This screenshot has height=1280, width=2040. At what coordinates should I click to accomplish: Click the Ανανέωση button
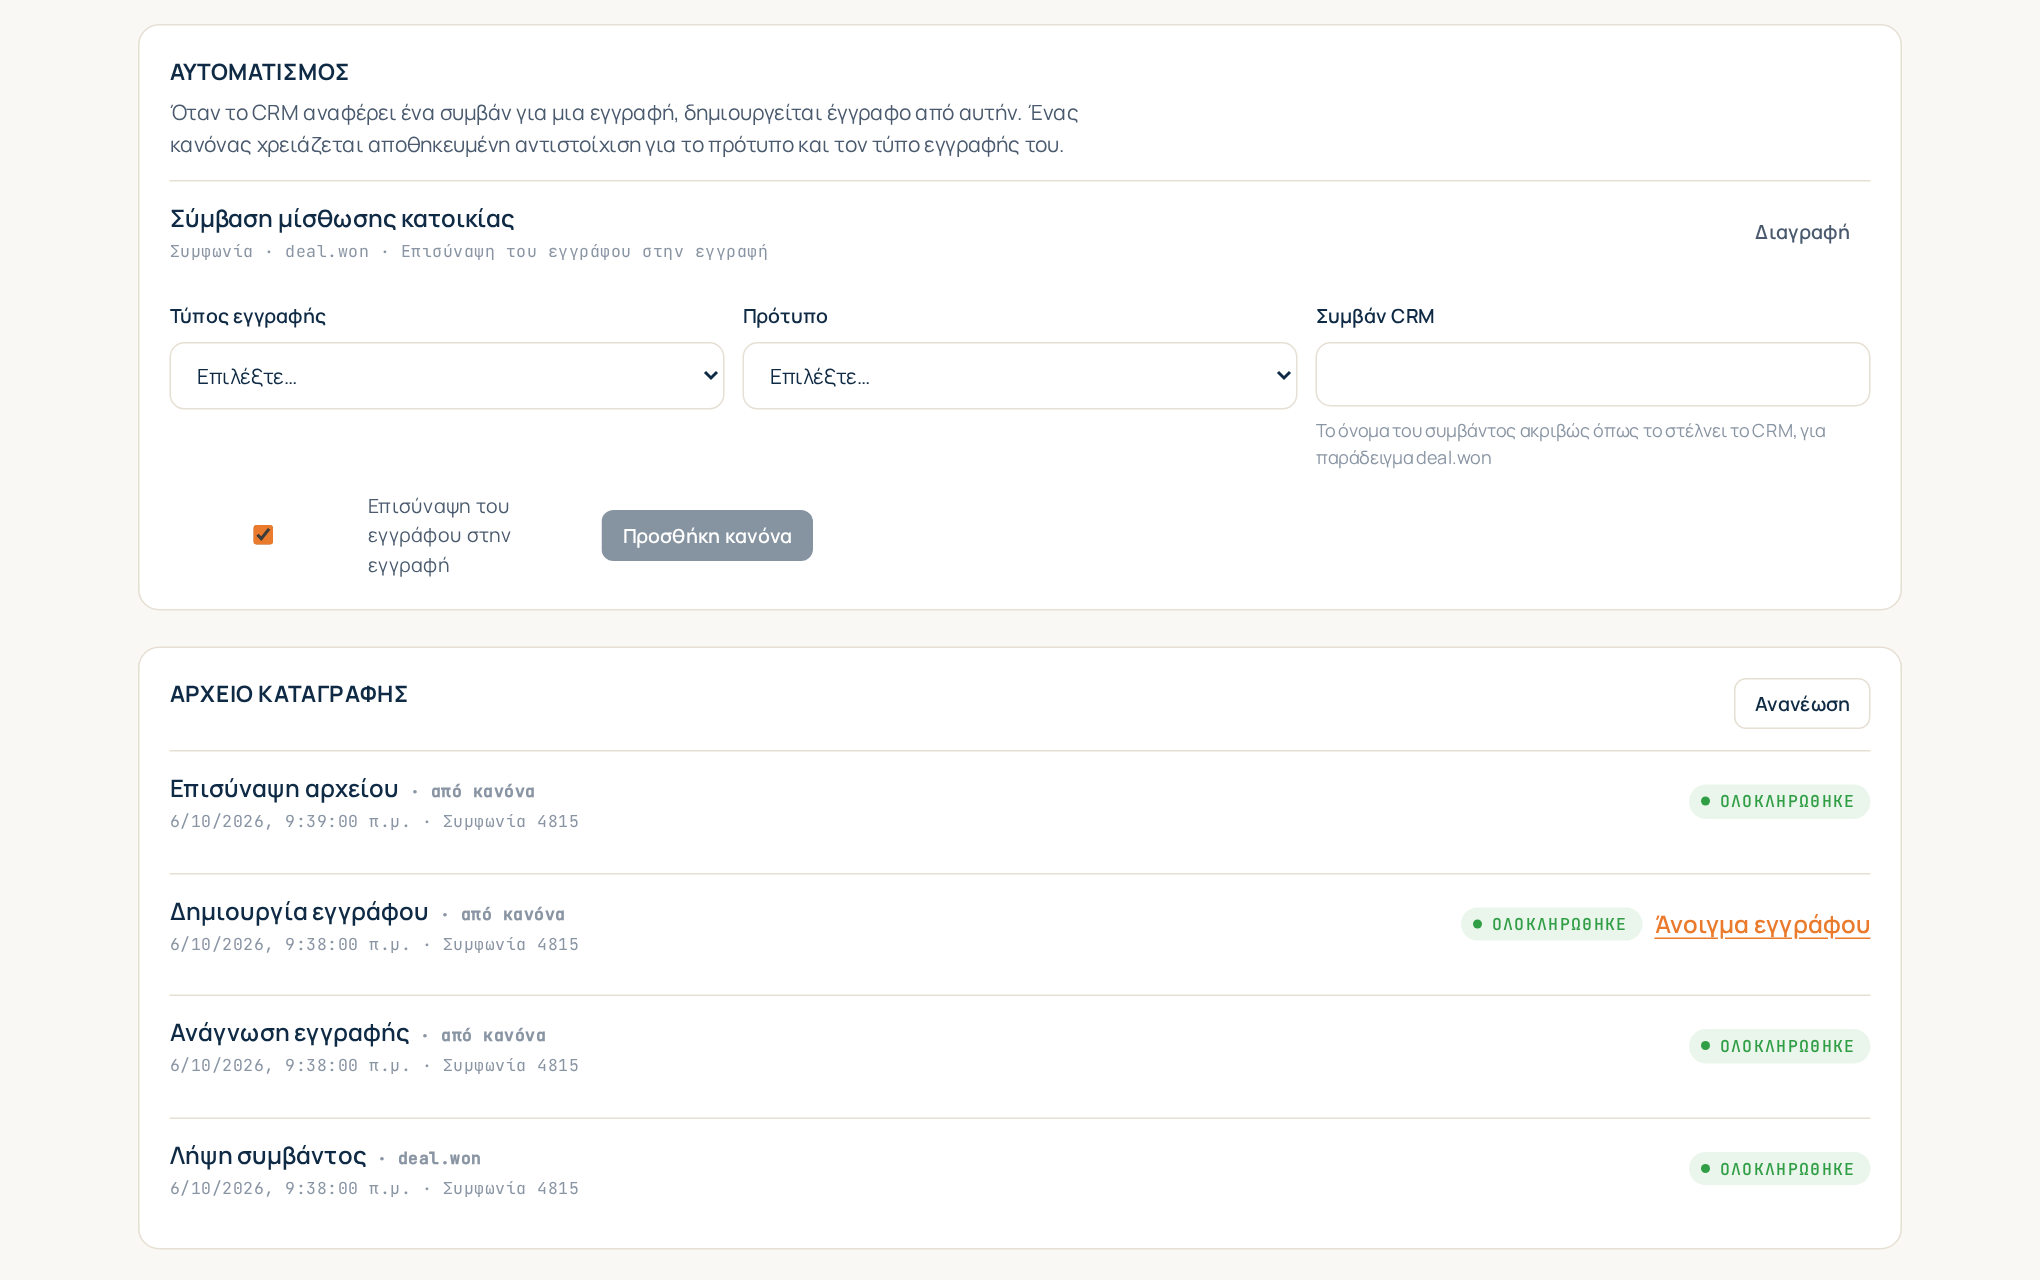1802,704
